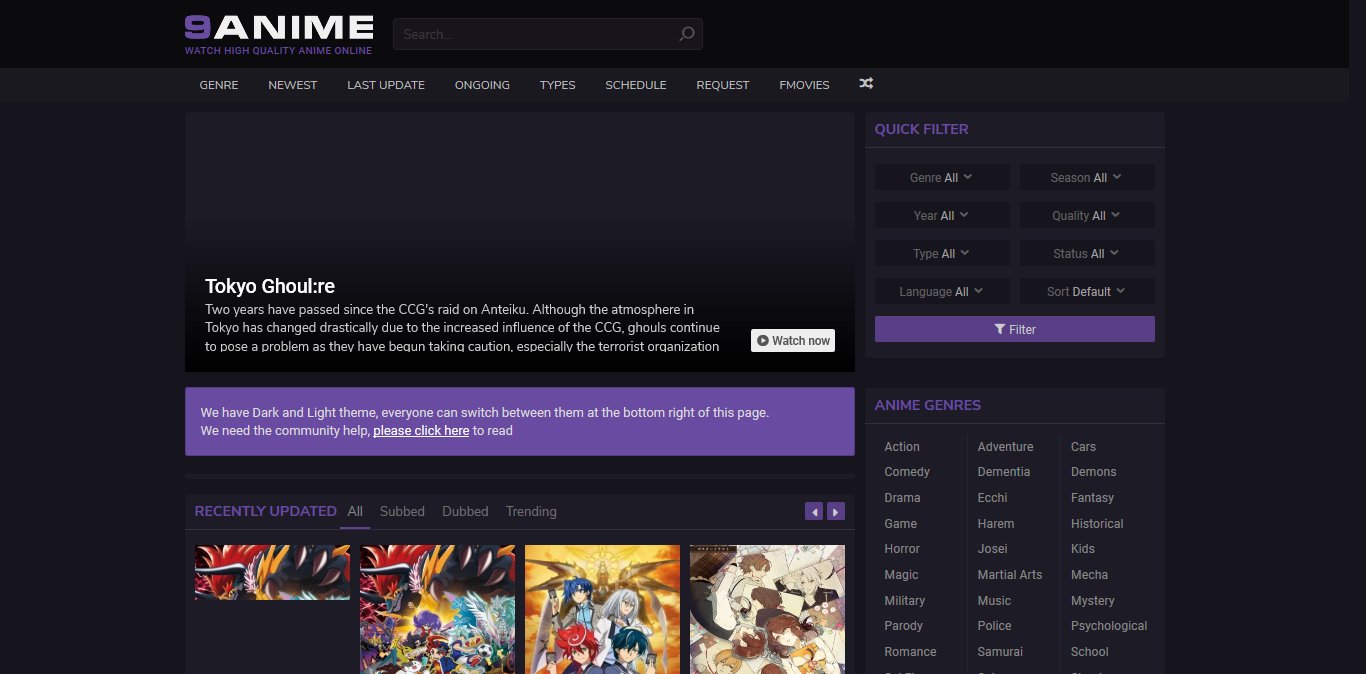This screenshot has height=674, width=1366.
Task: Open REQUEST in the navigation bar
Action: click(x=723, y=85)
